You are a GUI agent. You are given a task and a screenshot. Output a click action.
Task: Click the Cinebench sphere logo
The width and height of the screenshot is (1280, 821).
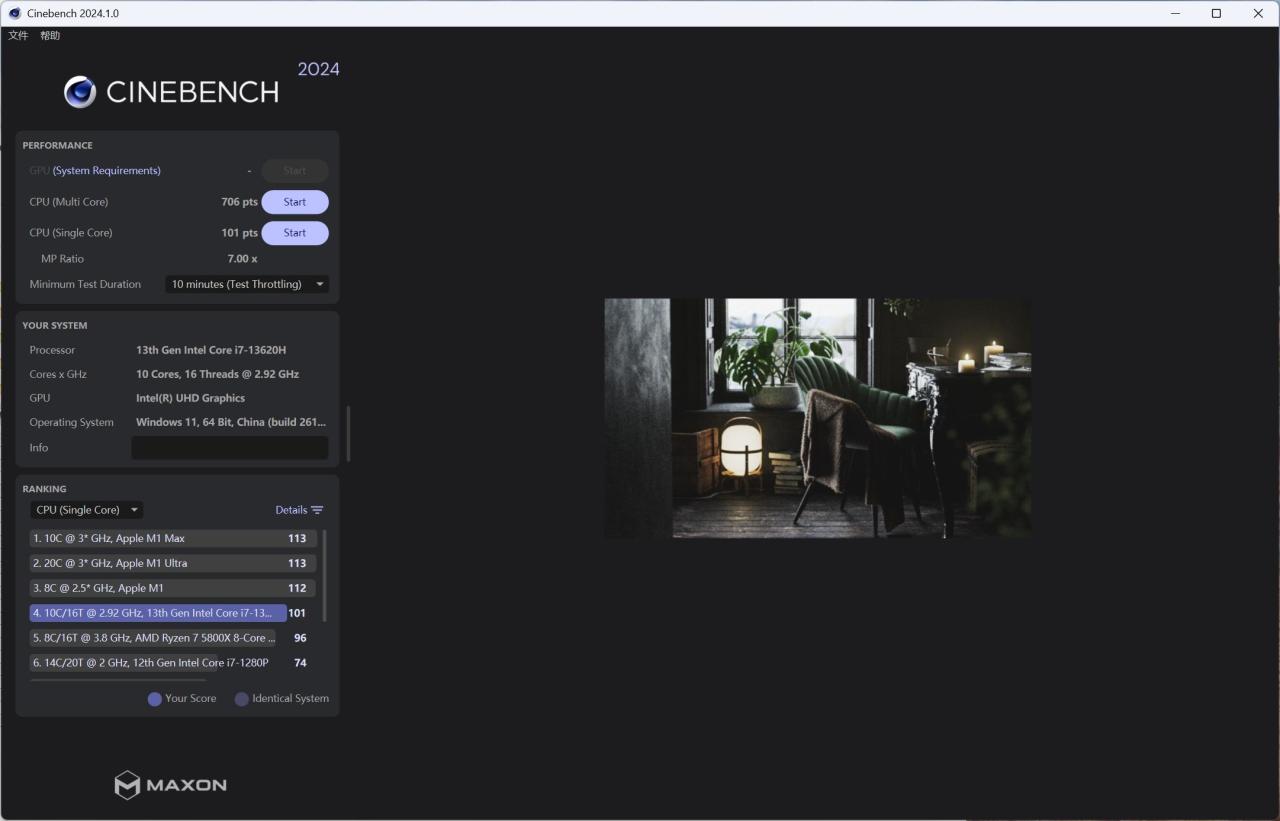pyautogui.click(x=80, y=92)
